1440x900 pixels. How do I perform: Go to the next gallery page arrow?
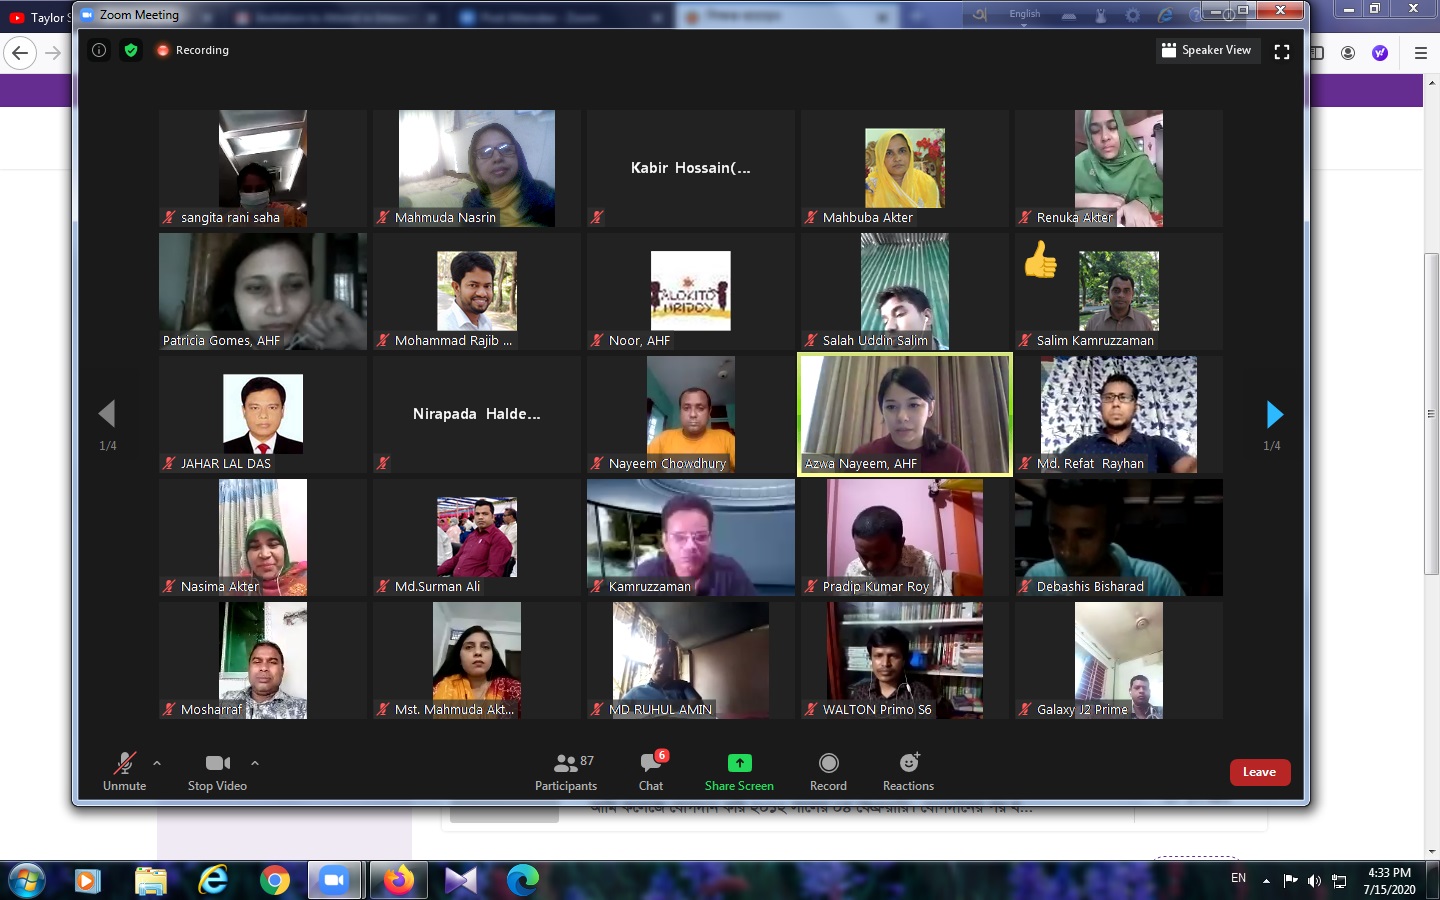[1274, 414]
